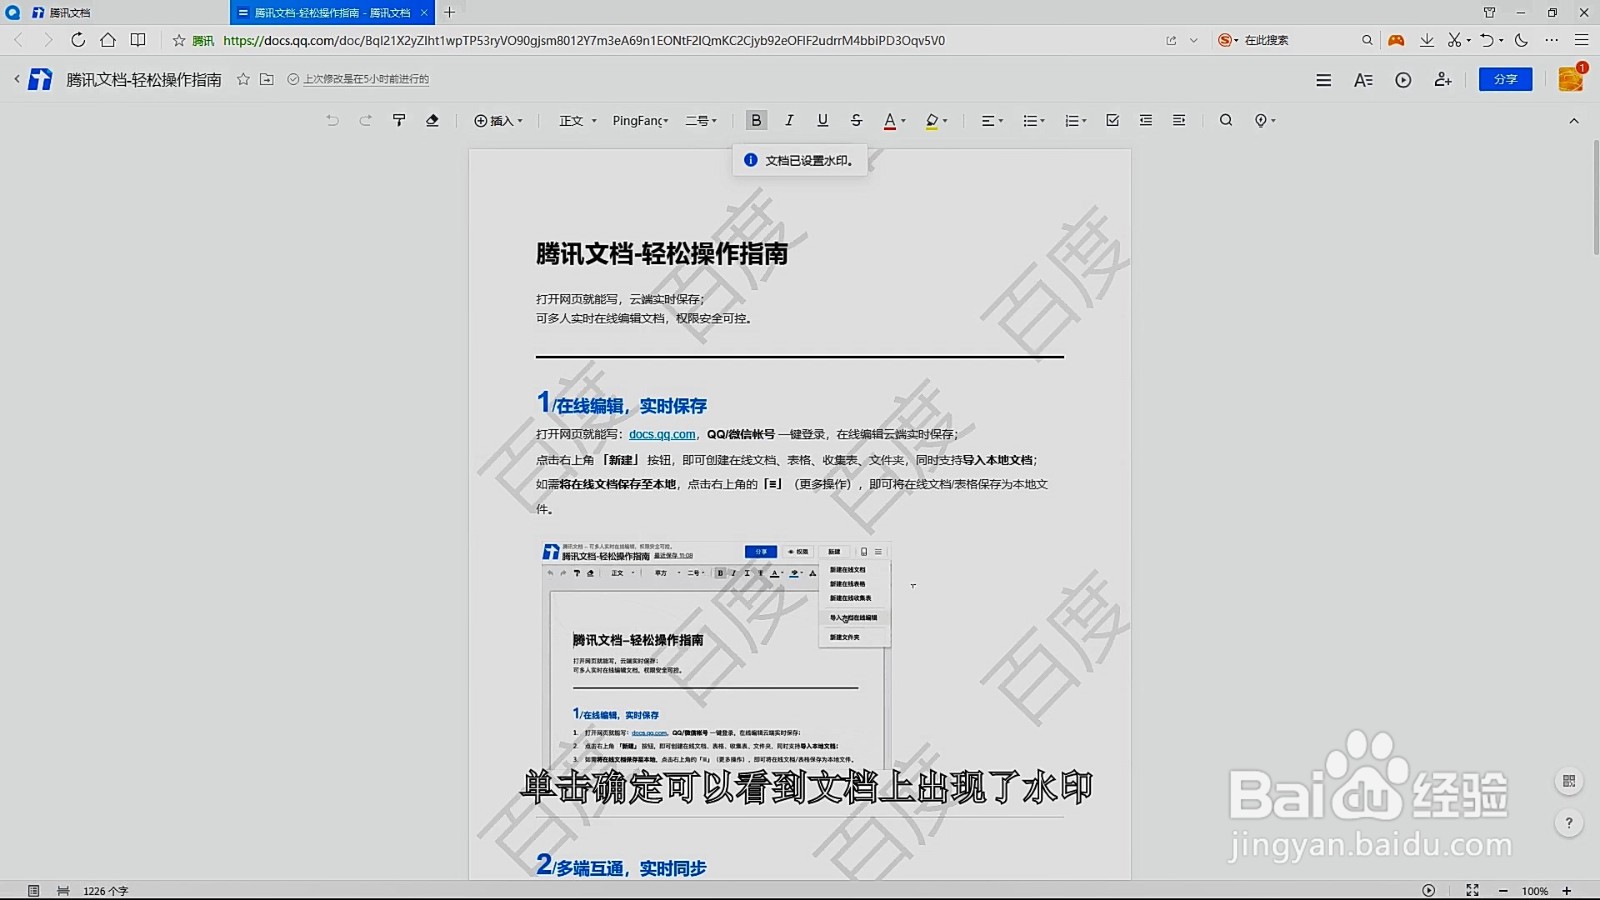This screenshot has width=1600, height=900.
Task: Toggle underline formatting
Action: (822, 120)
